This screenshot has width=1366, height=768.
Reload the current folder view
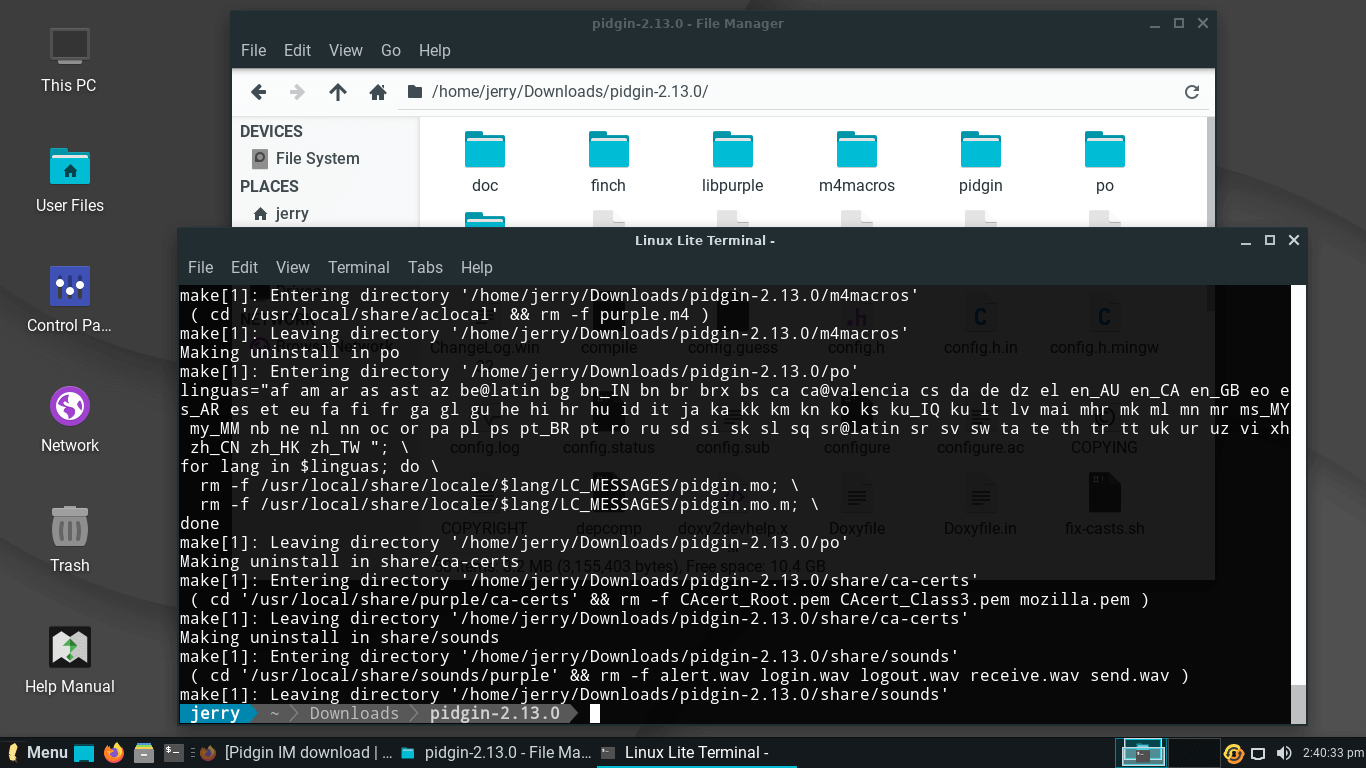click(1191, 92)
